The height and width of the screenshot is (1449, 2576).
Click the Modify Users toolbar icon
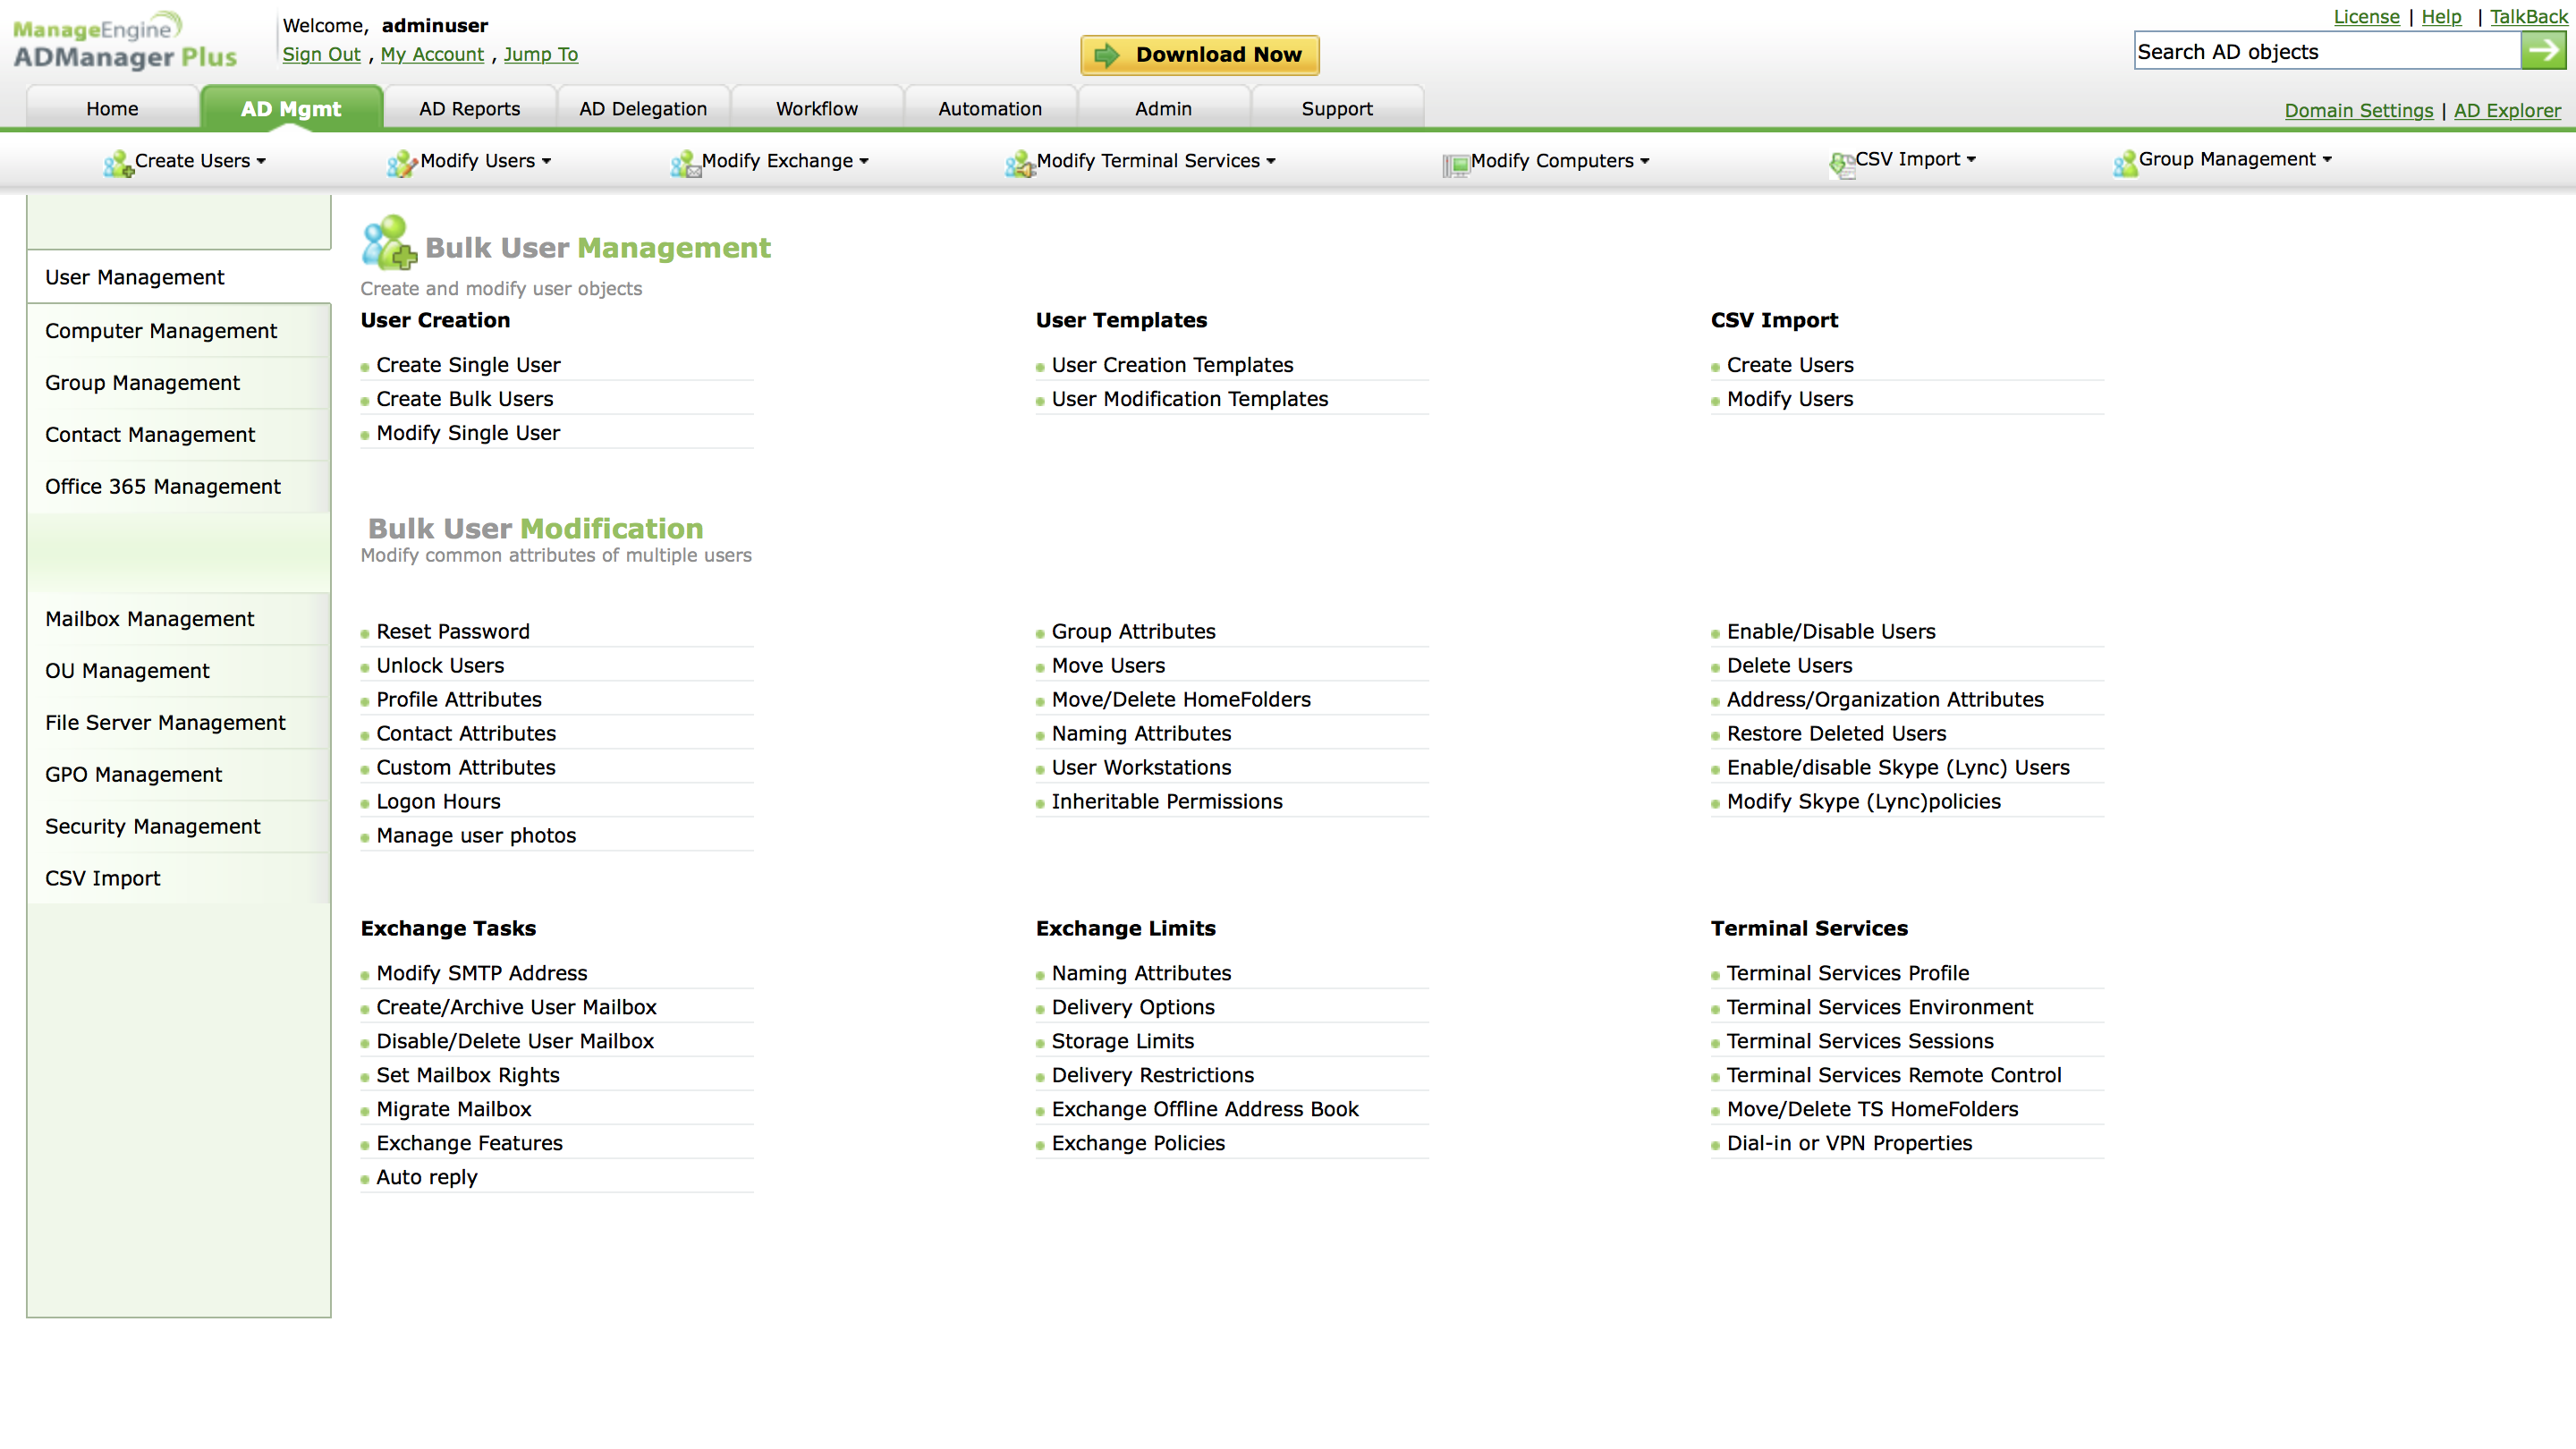[x=402, y=163]
